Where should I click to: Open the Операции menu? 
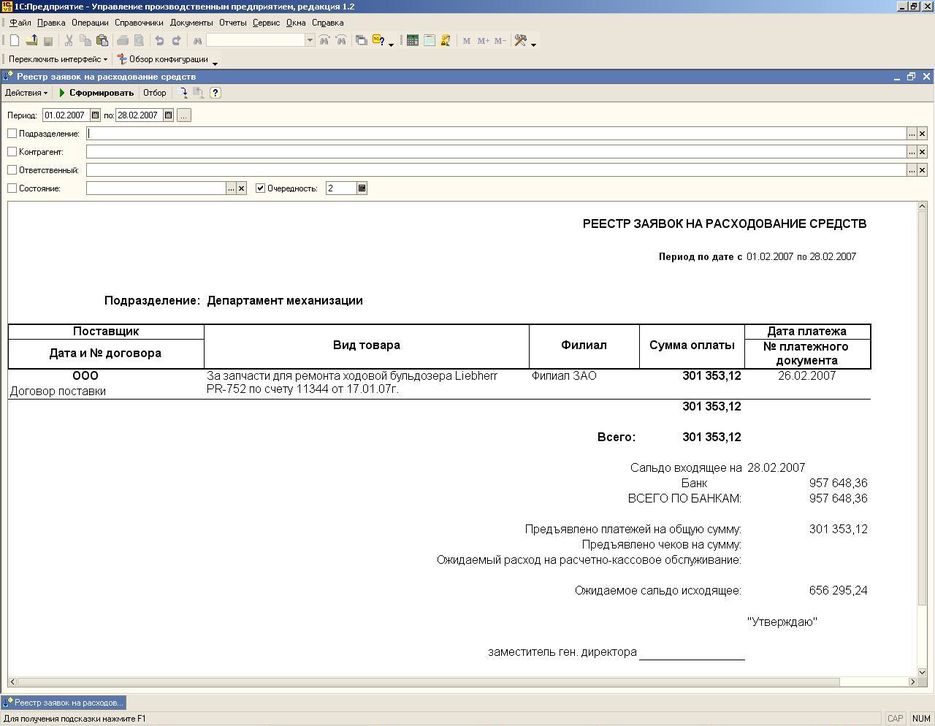[90, 23]
